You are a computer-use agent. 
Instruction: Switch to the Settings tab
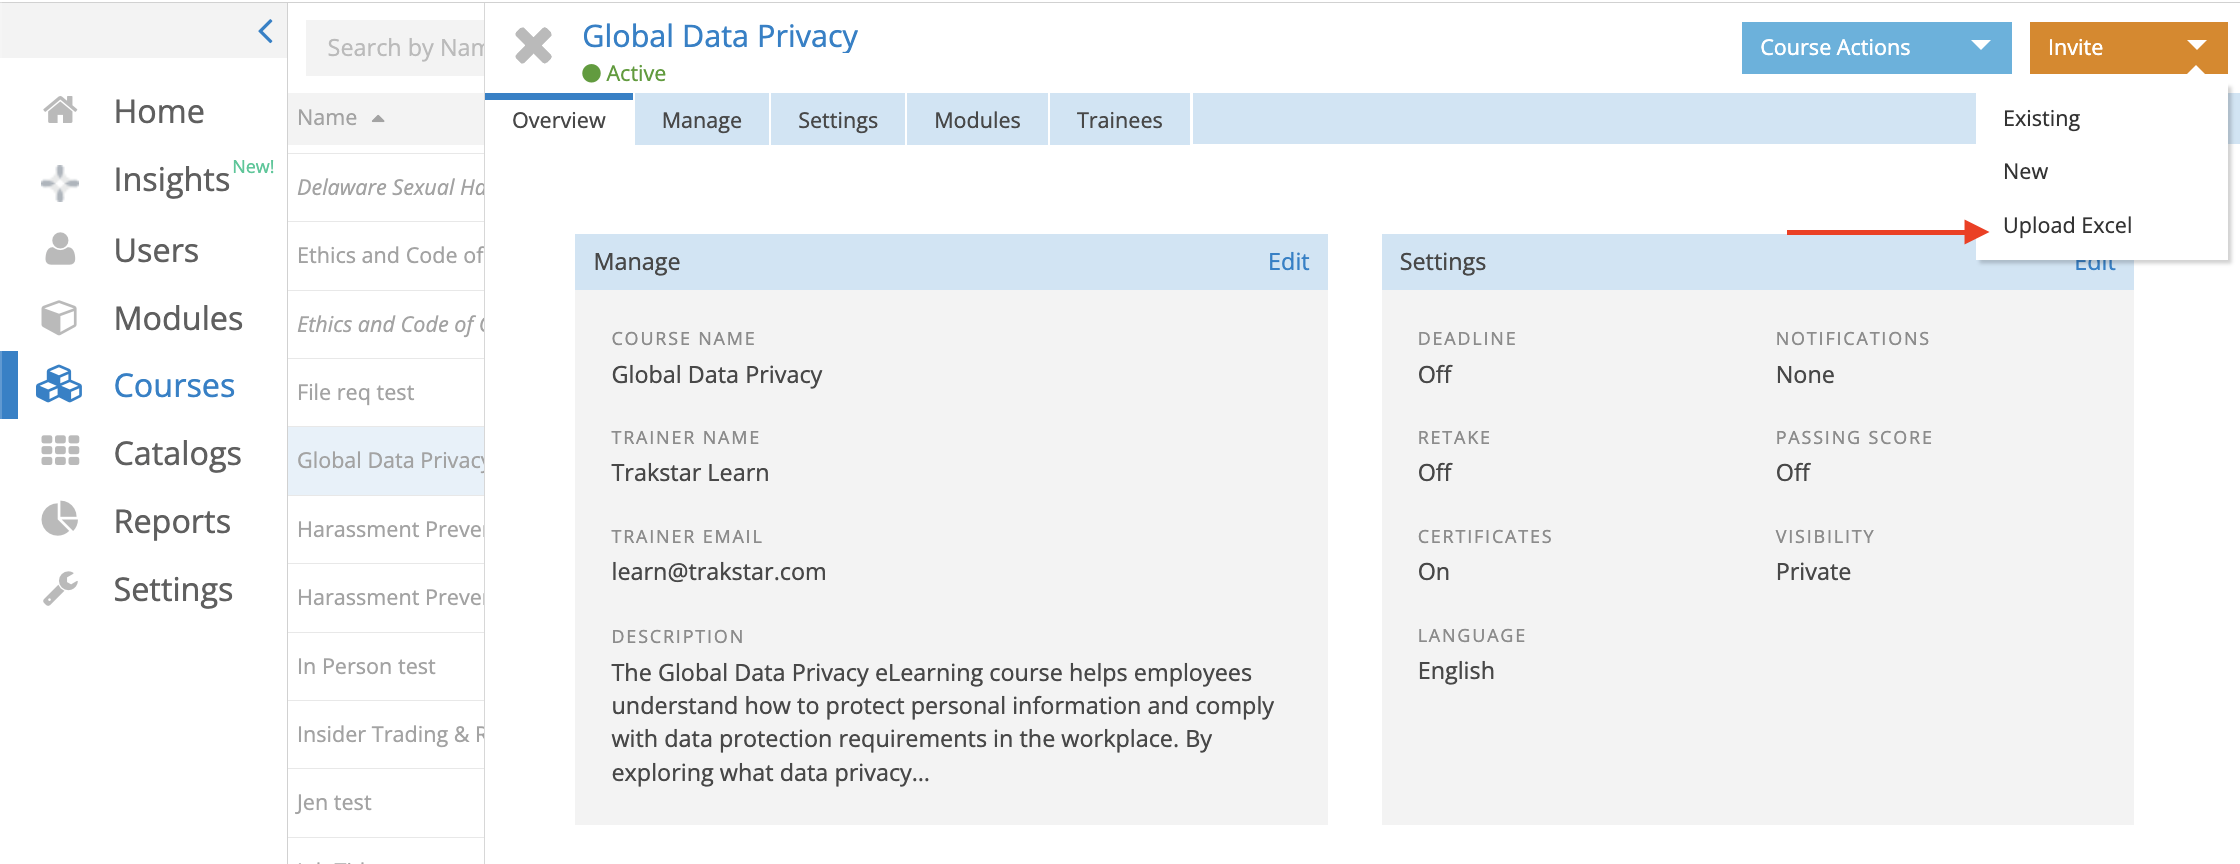[838, 120]
